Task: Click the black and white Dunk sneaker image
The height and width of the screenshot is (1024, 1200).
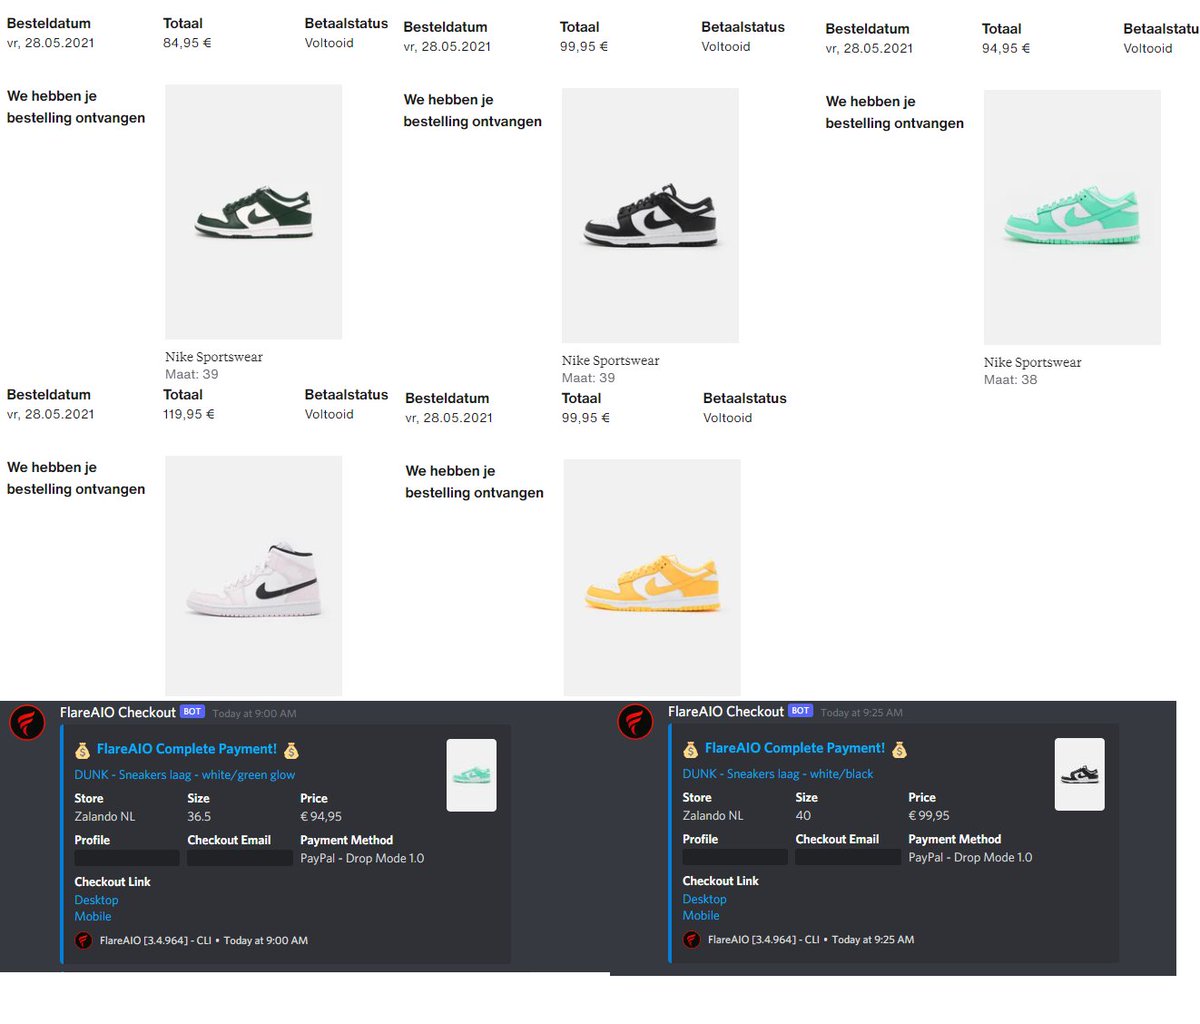Action: (650, 216)
